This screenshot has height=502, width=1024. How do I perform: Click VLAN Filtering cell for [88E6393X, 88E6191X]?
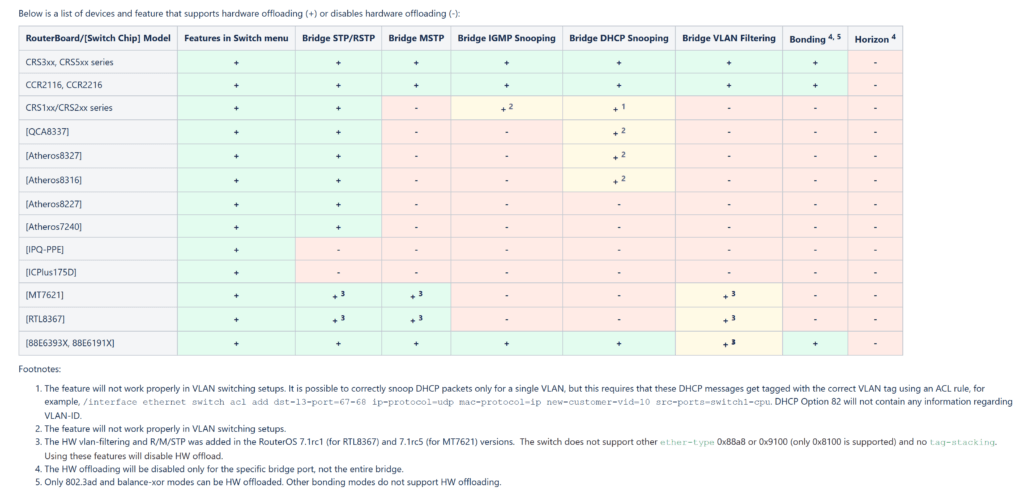pyautogui.click(x=729, y=343)
